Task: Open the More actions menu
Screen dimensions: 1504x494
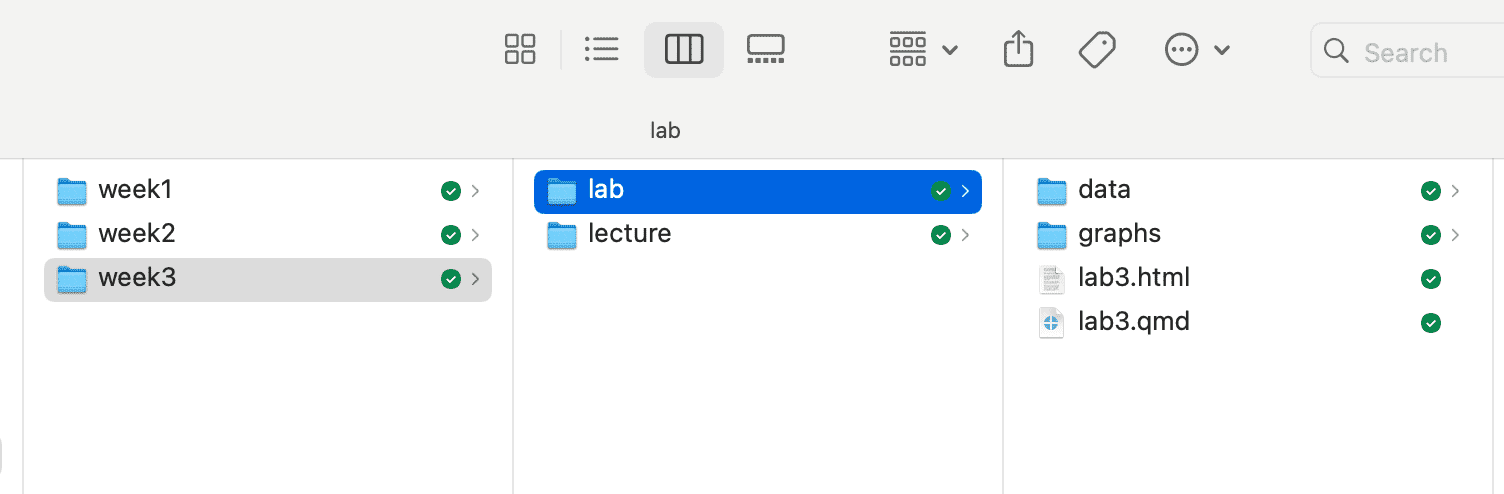Action: coord(1196,49)
